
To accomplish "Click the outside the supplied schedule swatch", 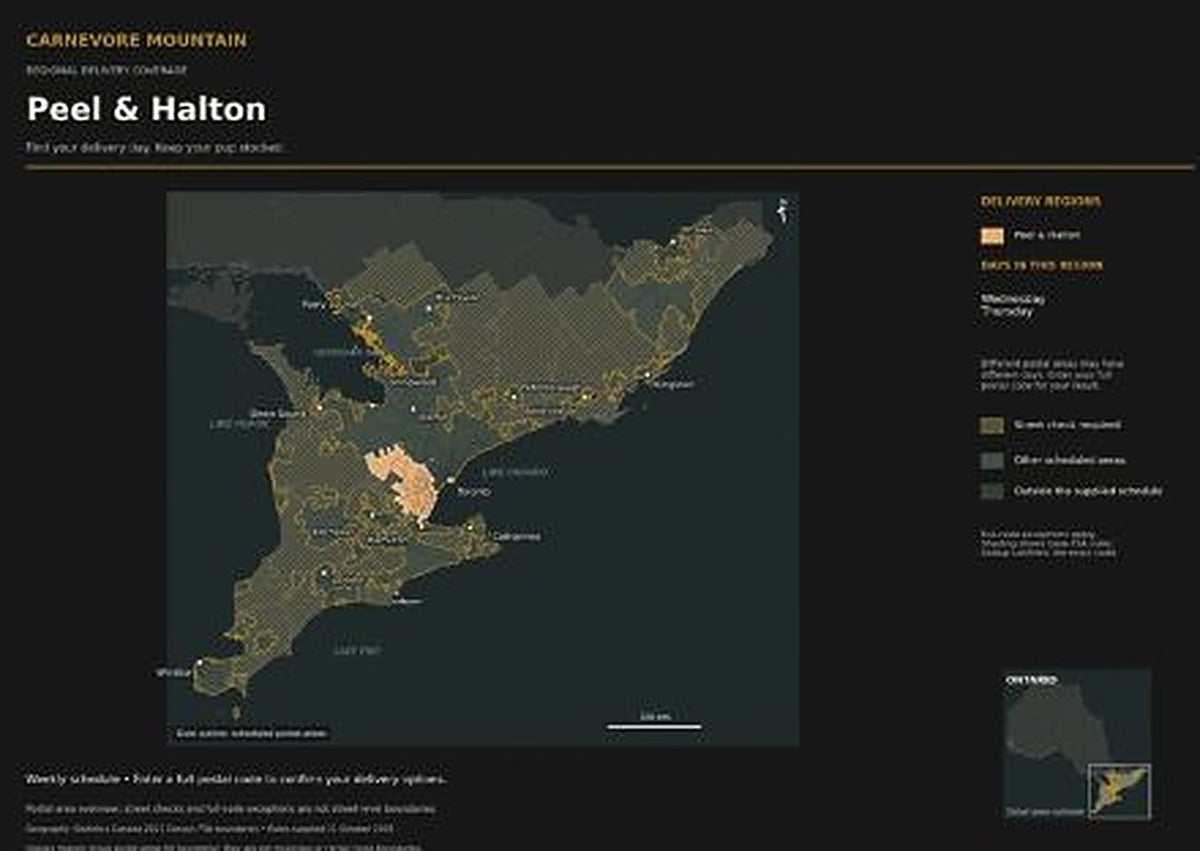I will 992,491.
